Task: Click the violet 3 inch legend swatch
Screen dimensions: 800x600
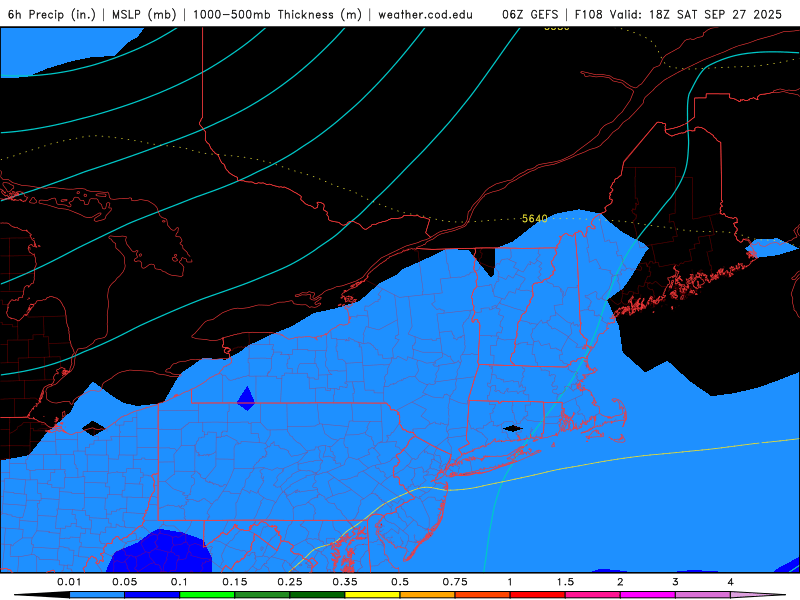Action: pos(703,595)
